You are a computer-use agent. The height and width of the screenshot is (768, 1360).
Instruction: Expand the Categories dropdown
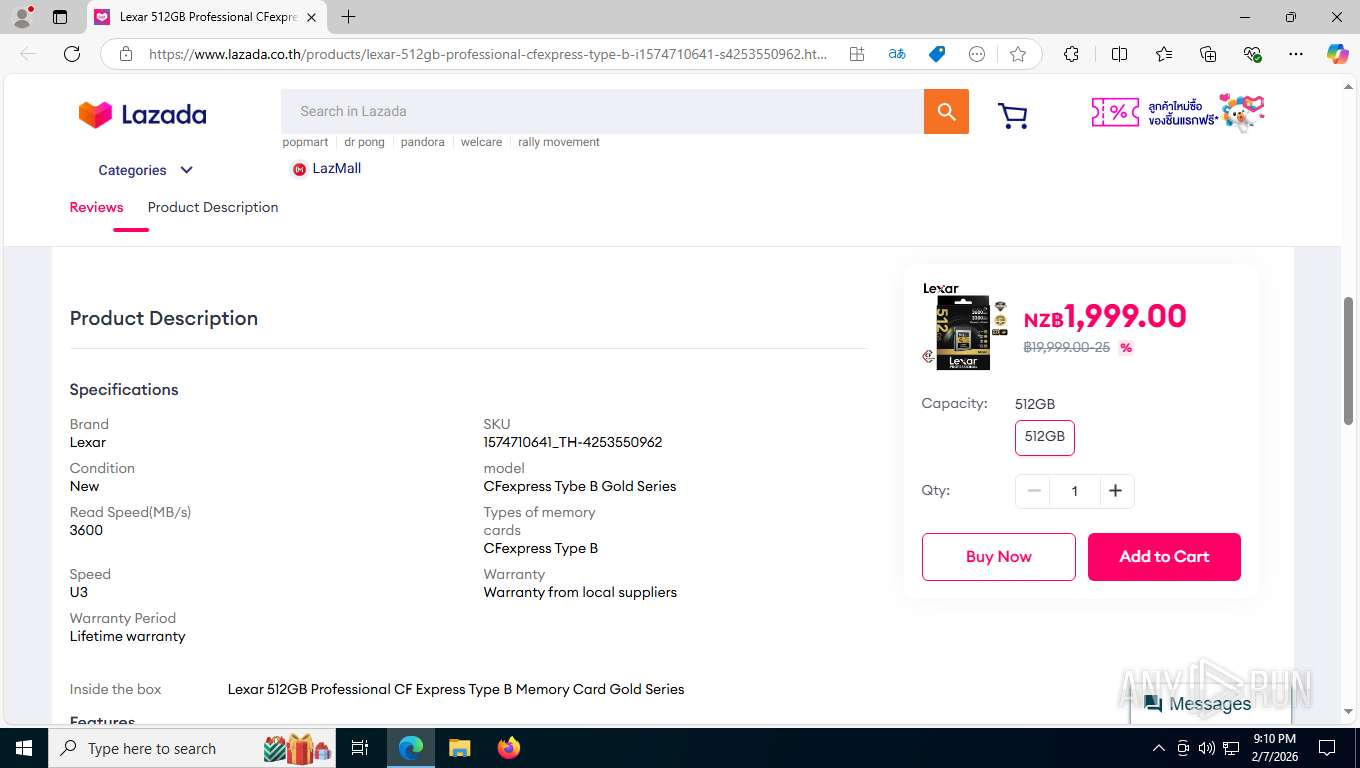[146, 170]
